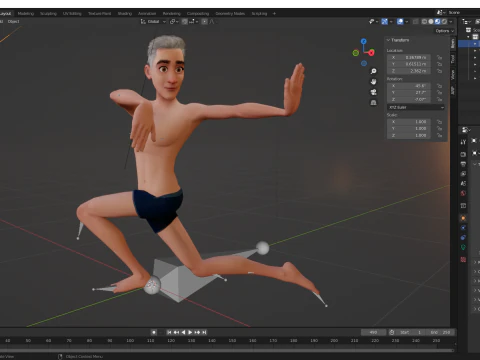Open the Options dropdown
Viewport: 480px width, 360px height.
[445, 31]
